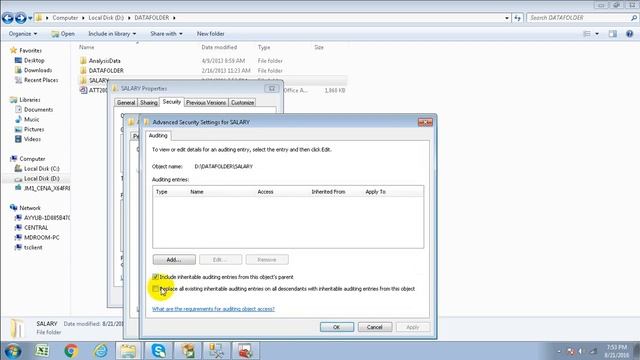
Task: Sort by Name column header
Action: tap(87, 47)
